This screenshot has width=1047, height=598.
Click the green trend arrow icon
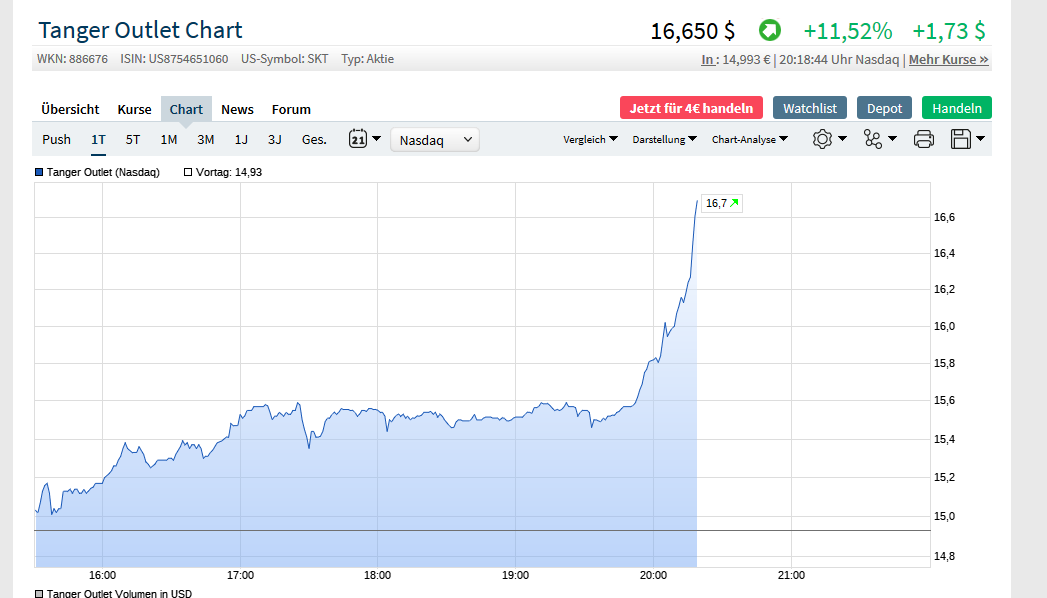tap(770, 31)
